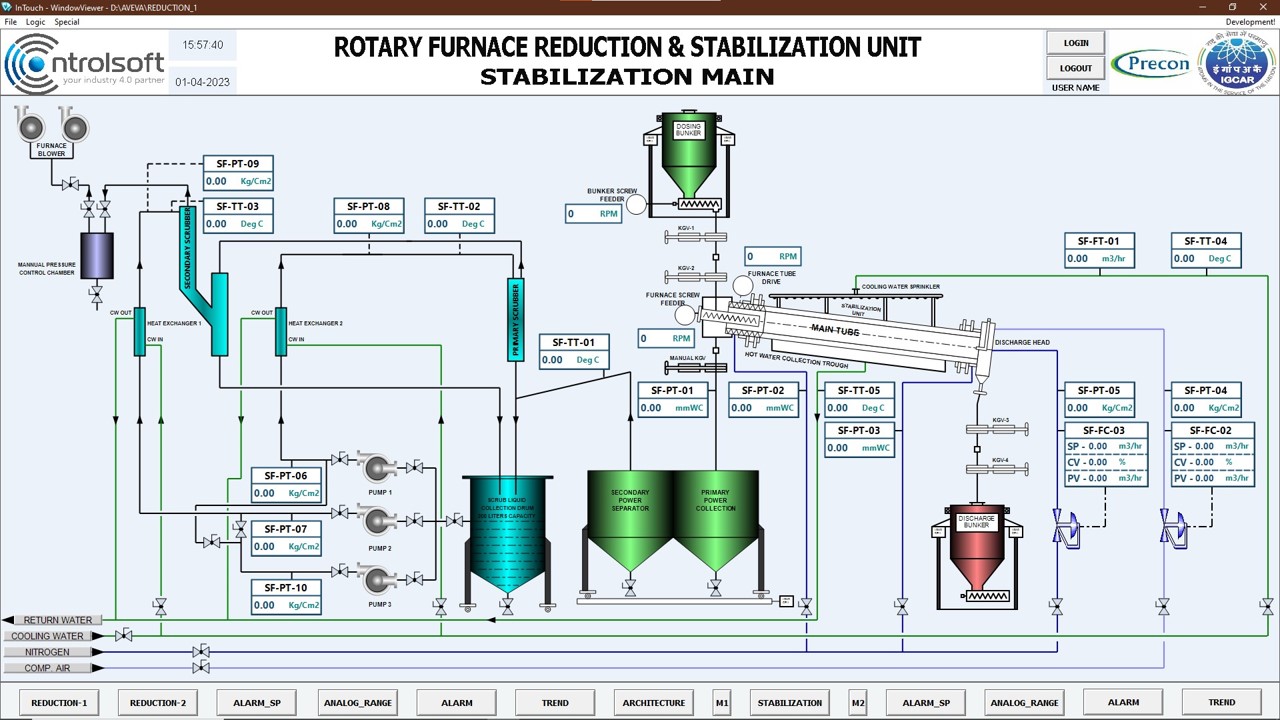Click the KGV-3 gate valve
The height and width of the screenshot is (720, 1280).
point(997,429)
